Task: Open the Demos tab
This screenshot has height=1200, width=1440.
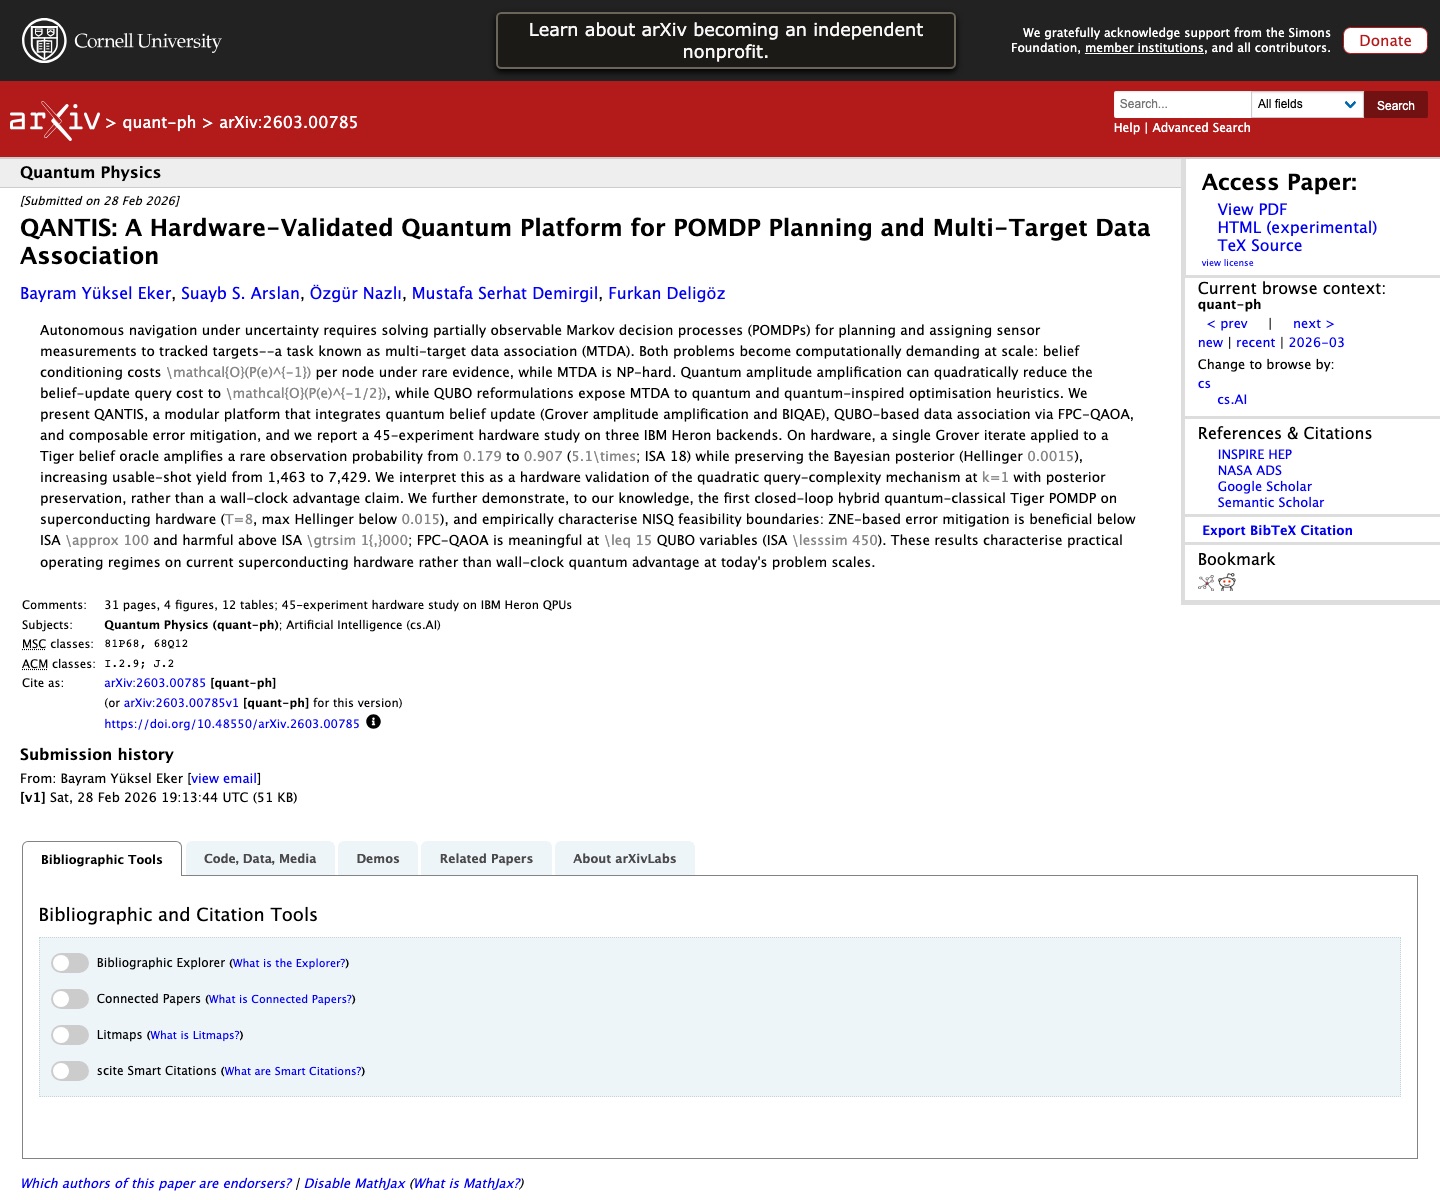Action: point(378,858)
